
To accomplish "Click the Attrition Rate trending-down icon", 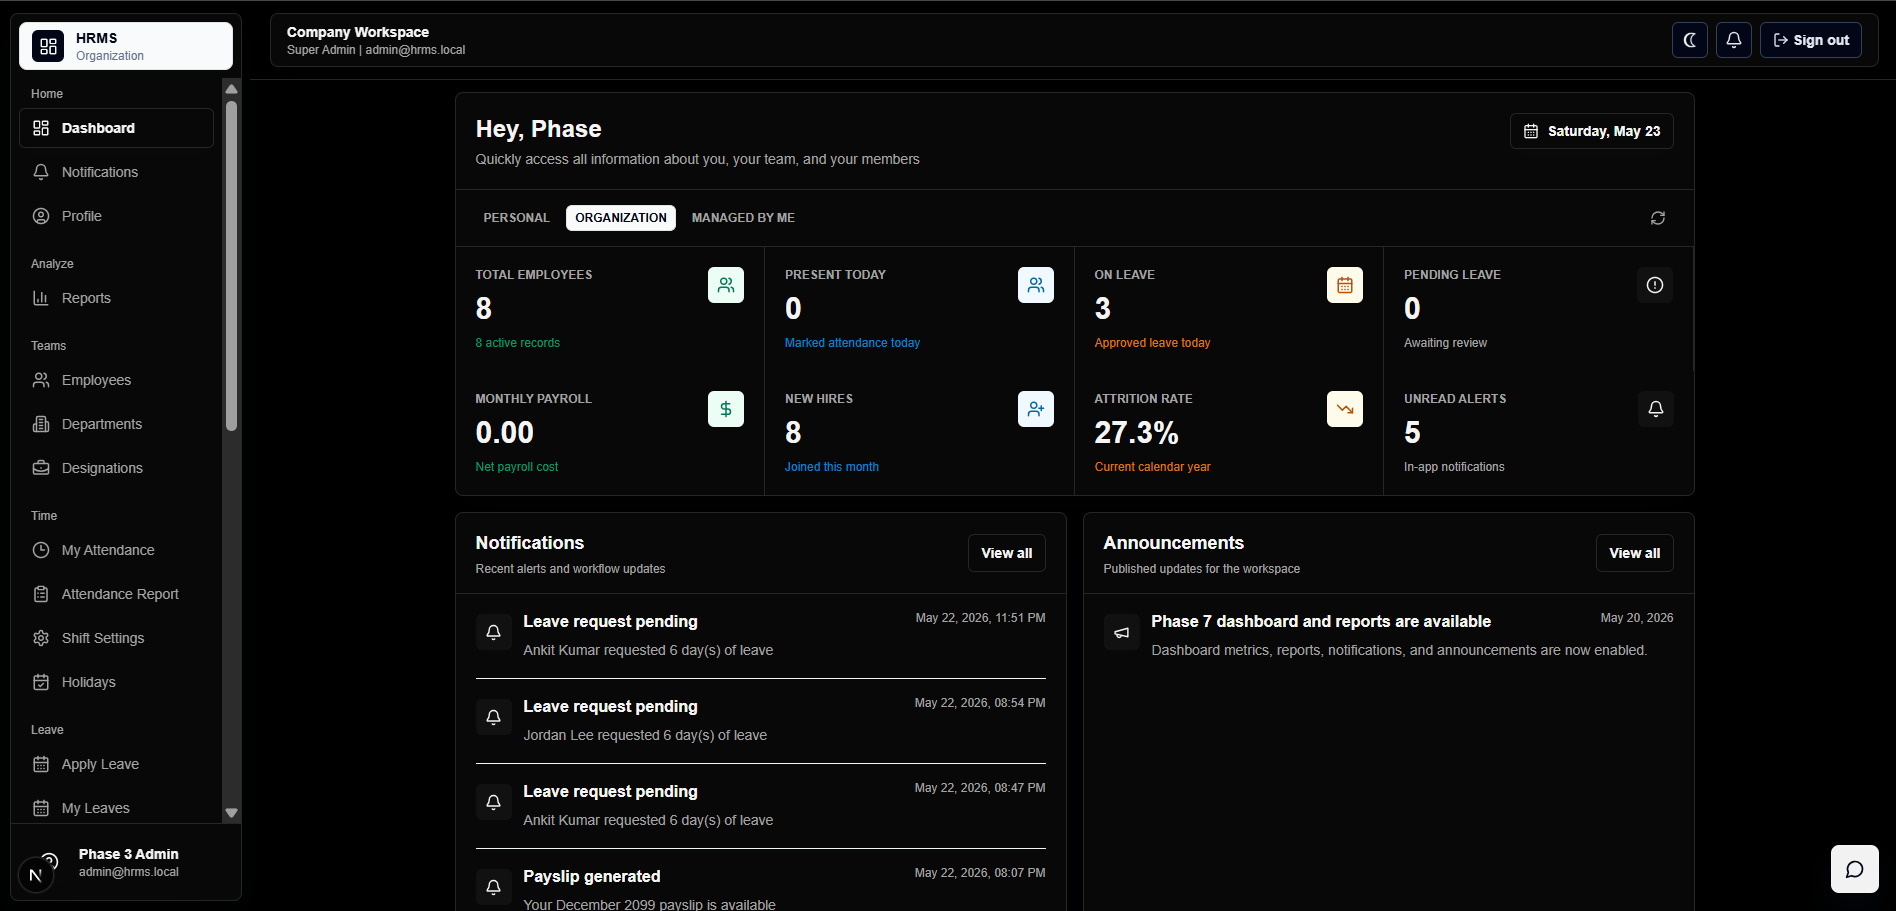I will tap(1345, 409).
